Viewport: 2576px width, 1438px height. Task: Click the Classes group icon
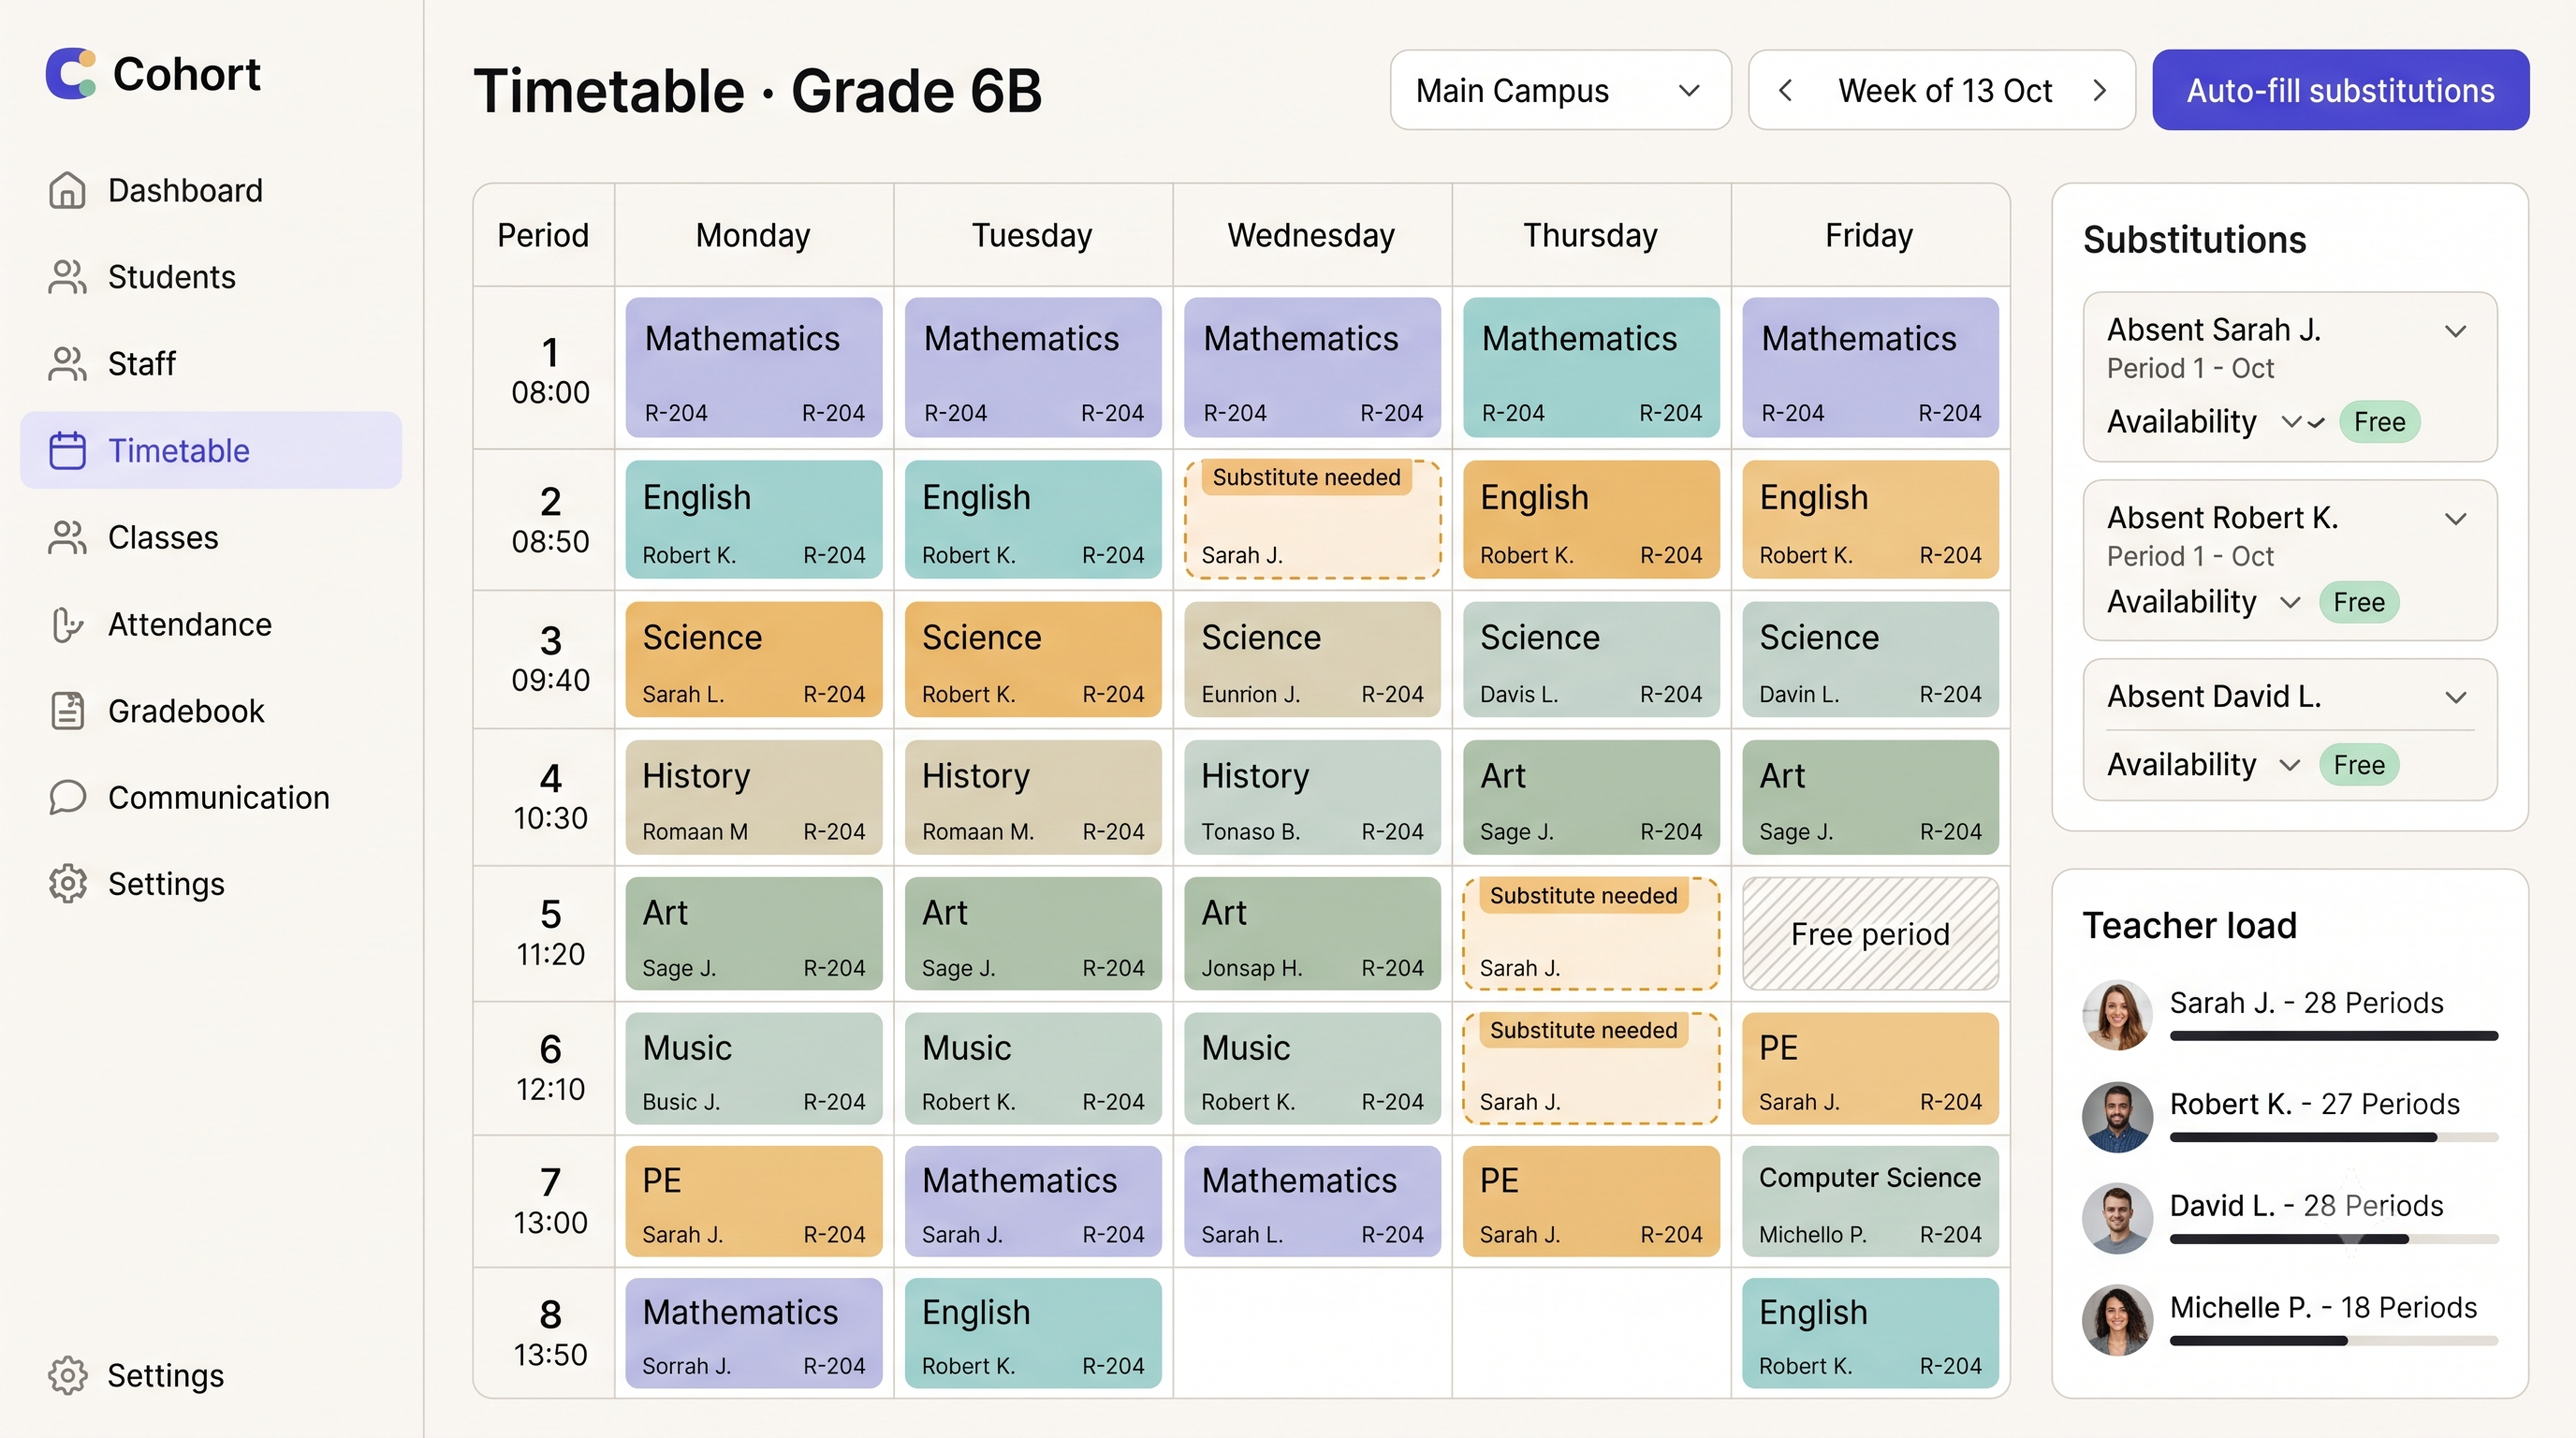(x=67, y=537)
